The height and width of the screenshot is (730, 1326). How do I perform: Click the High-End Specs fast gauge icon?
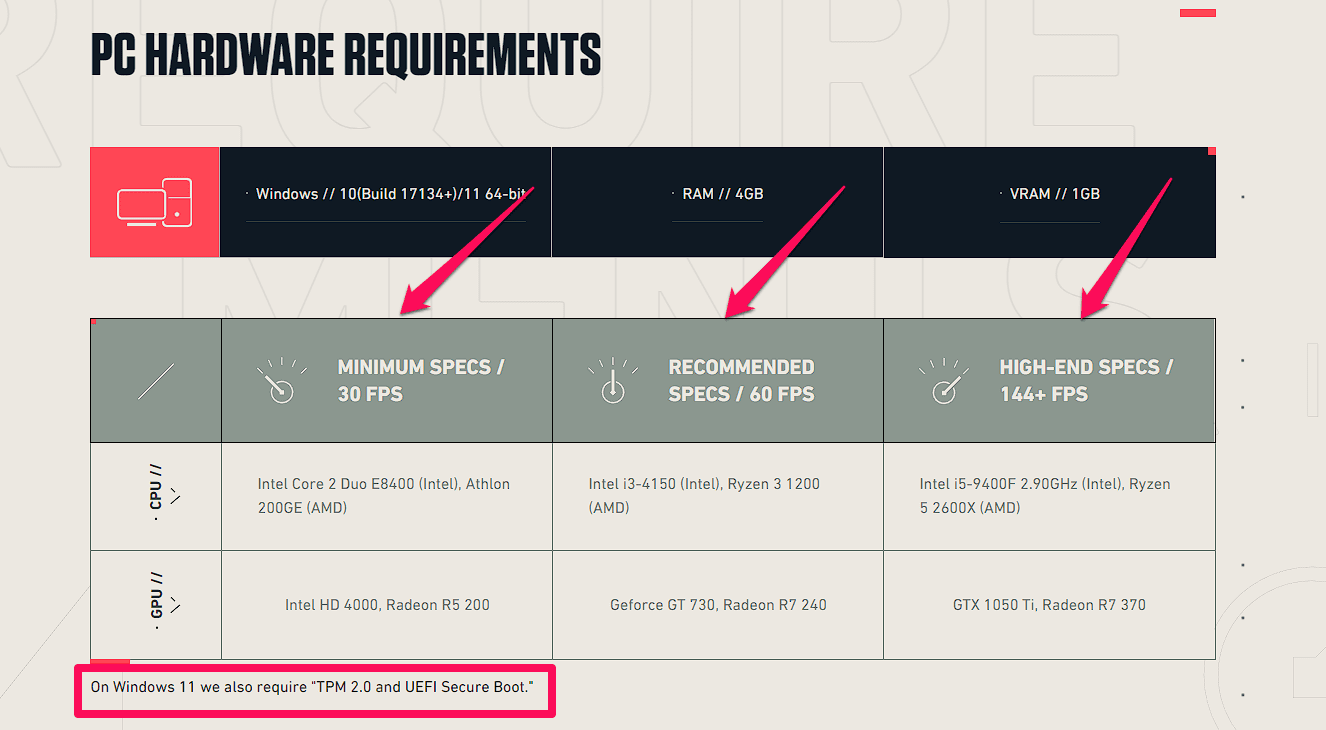pos(943,381)
